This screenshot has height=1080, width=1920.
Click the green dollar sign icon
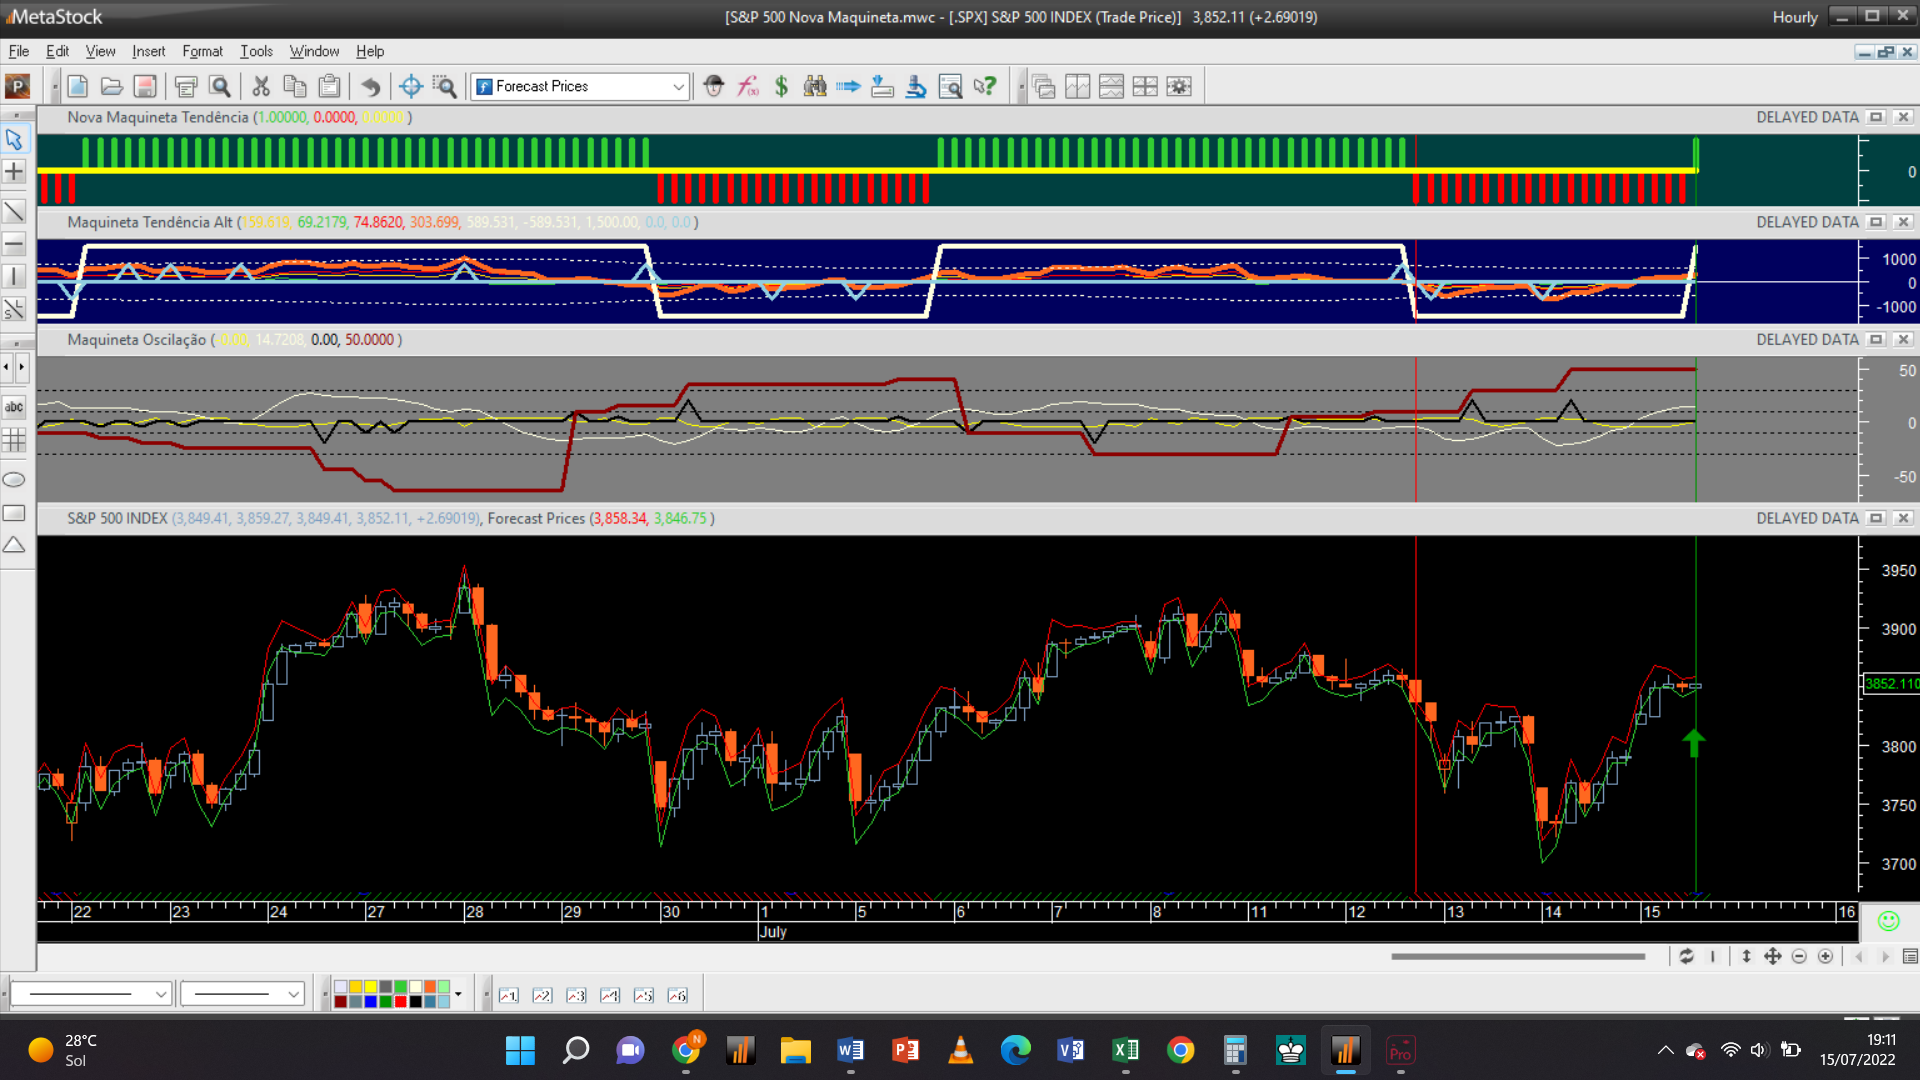point(781,86)
